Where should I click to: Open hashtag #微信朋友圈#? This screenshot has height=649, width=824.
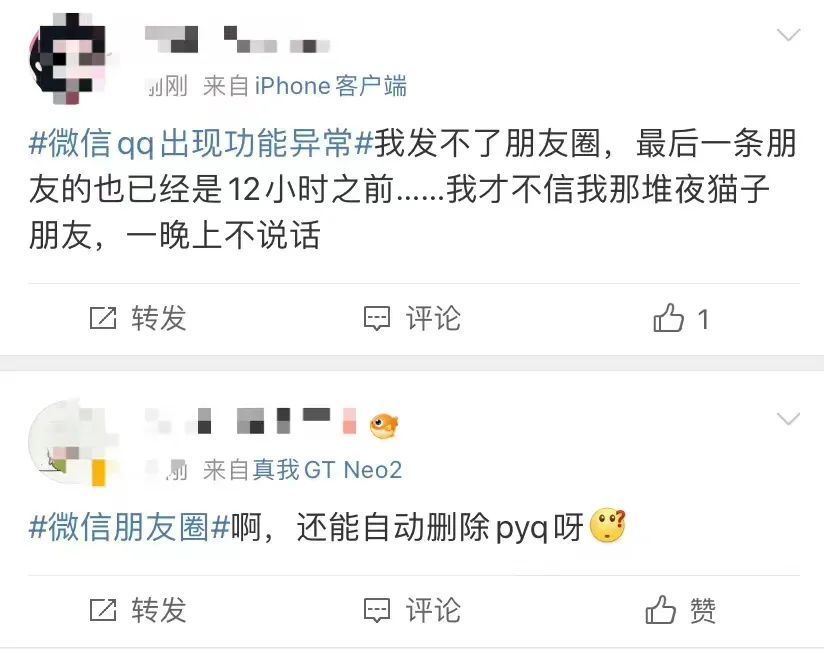tap(130, 527)
